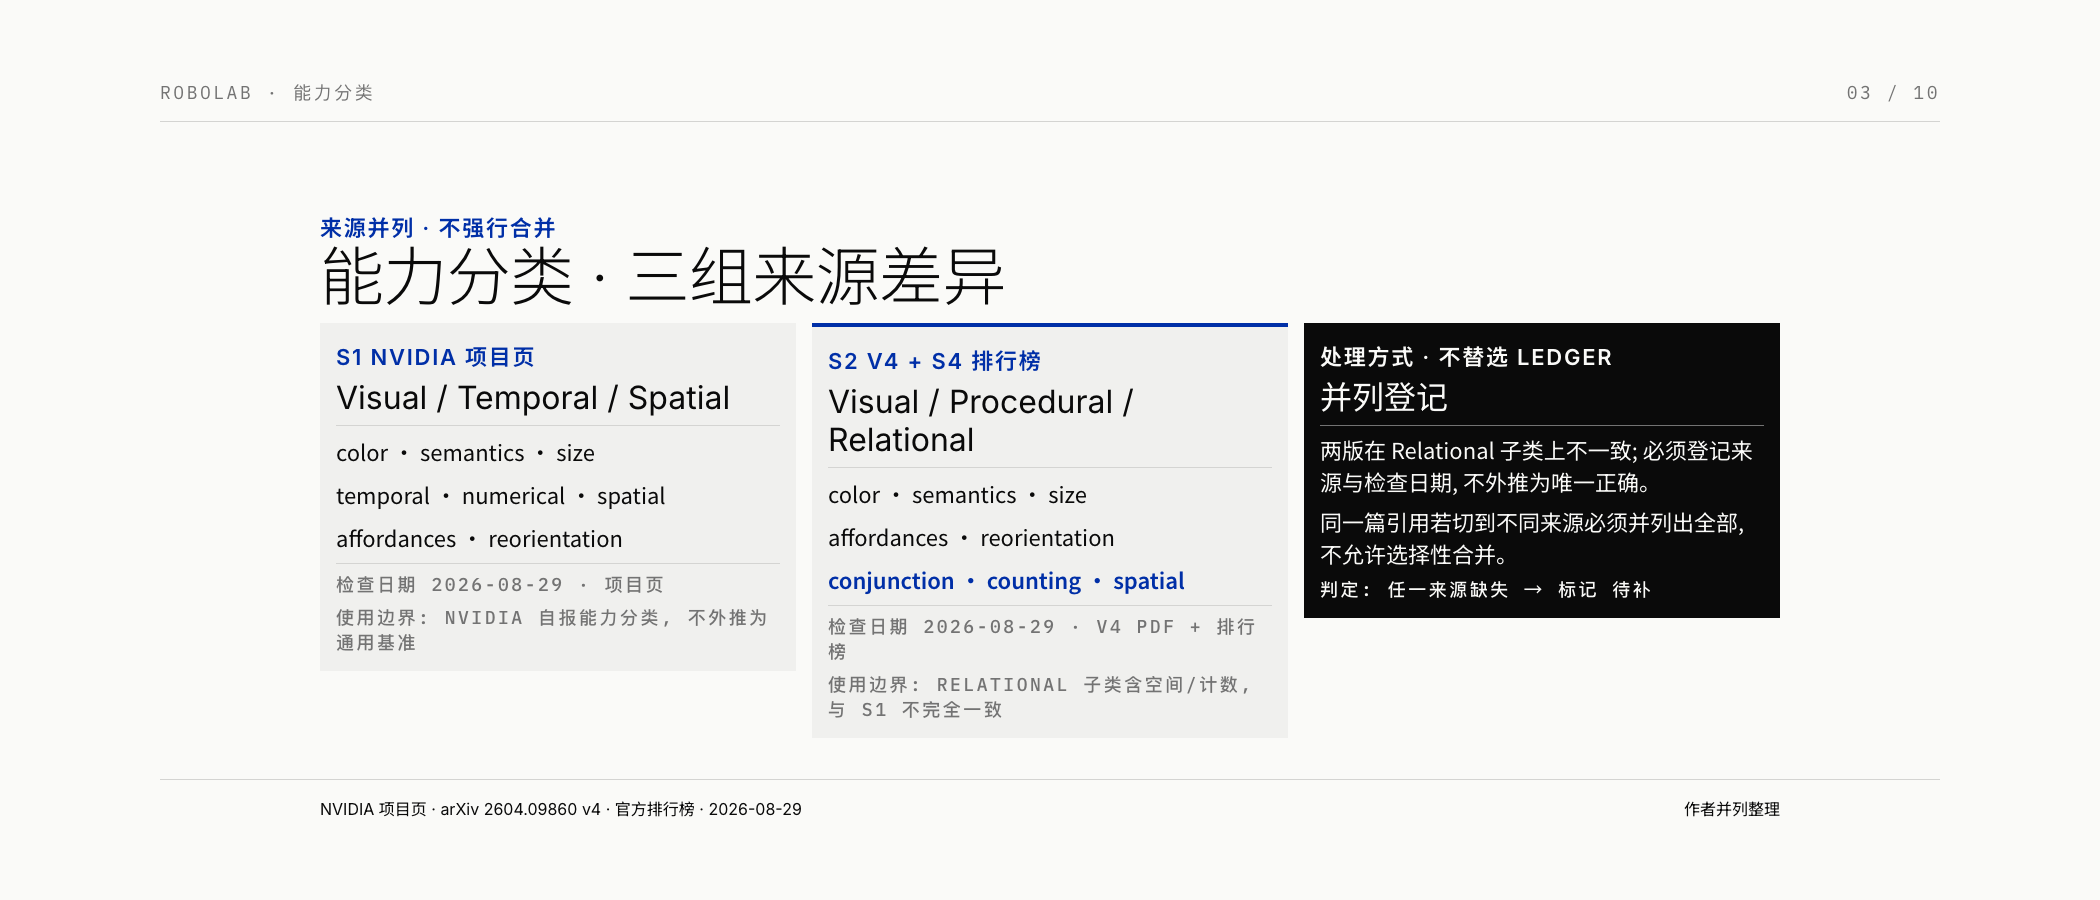Click the page counter 03 / 10
This screenshot has width=2100, height=900.
1892,93
